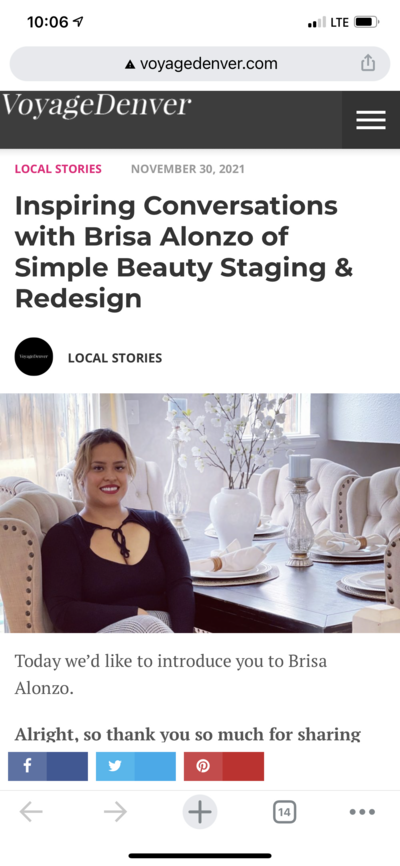Open the Brisa Alonzo dining room photo
Image resolution: width=400 pixels, height=866 pixels.
[x=200, y=513]
